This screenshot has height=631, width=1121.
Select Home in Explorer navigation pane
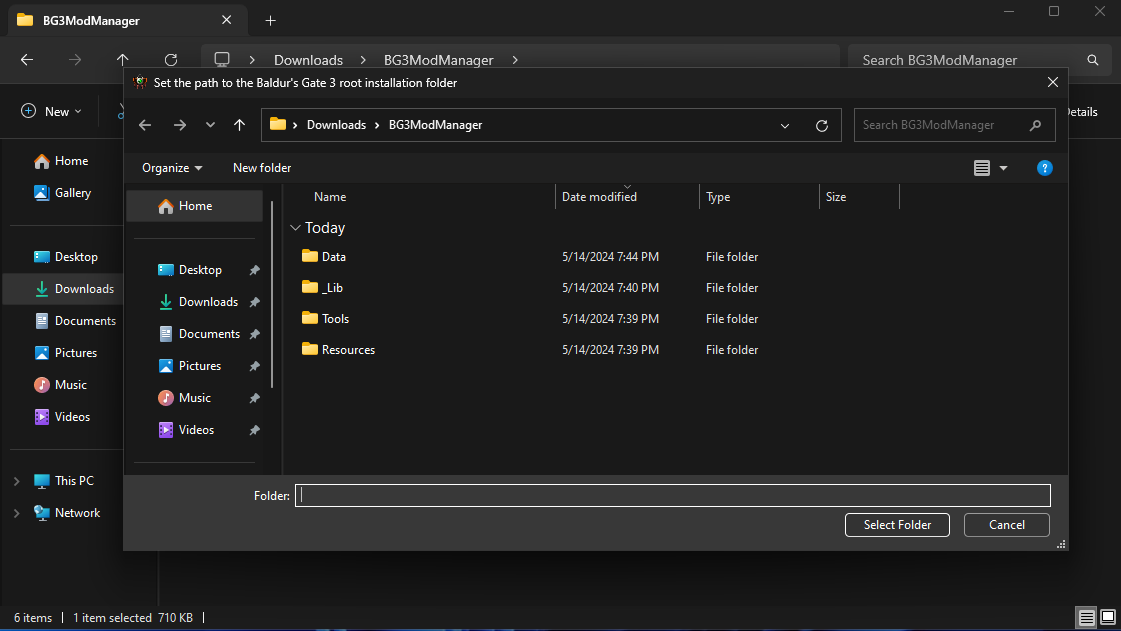pos(61,162)
